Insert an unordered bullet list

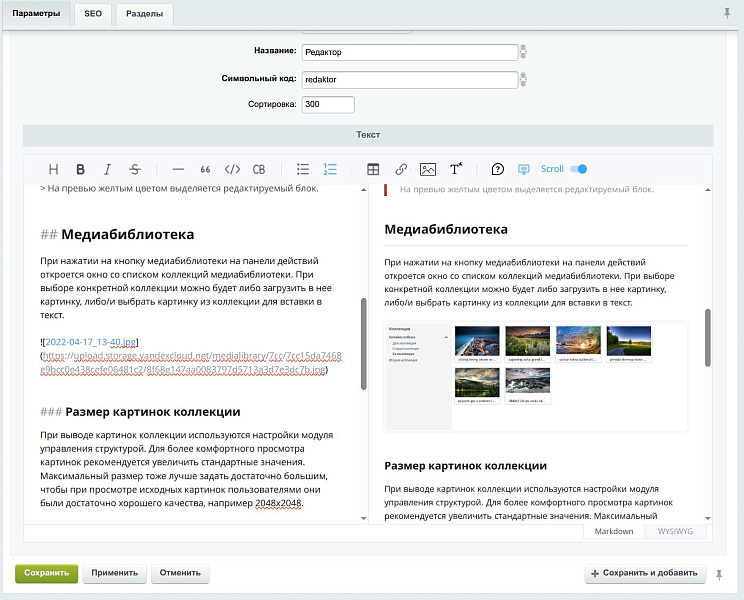pyautogui.click(x=303, y=170)
